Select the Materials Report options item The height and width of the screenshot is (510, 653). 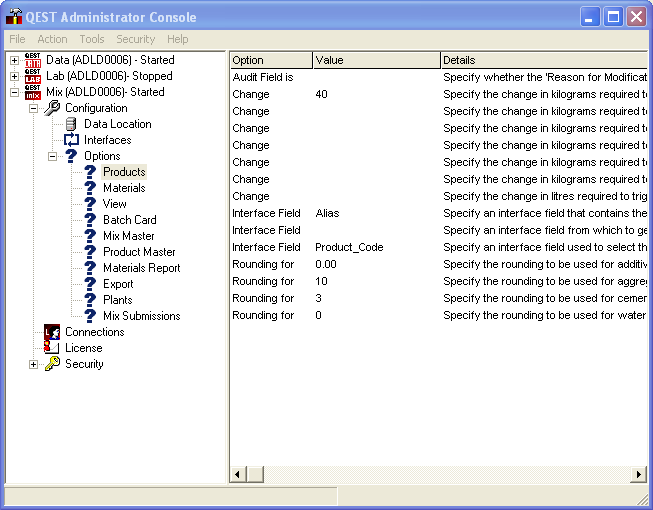[141, 268]
